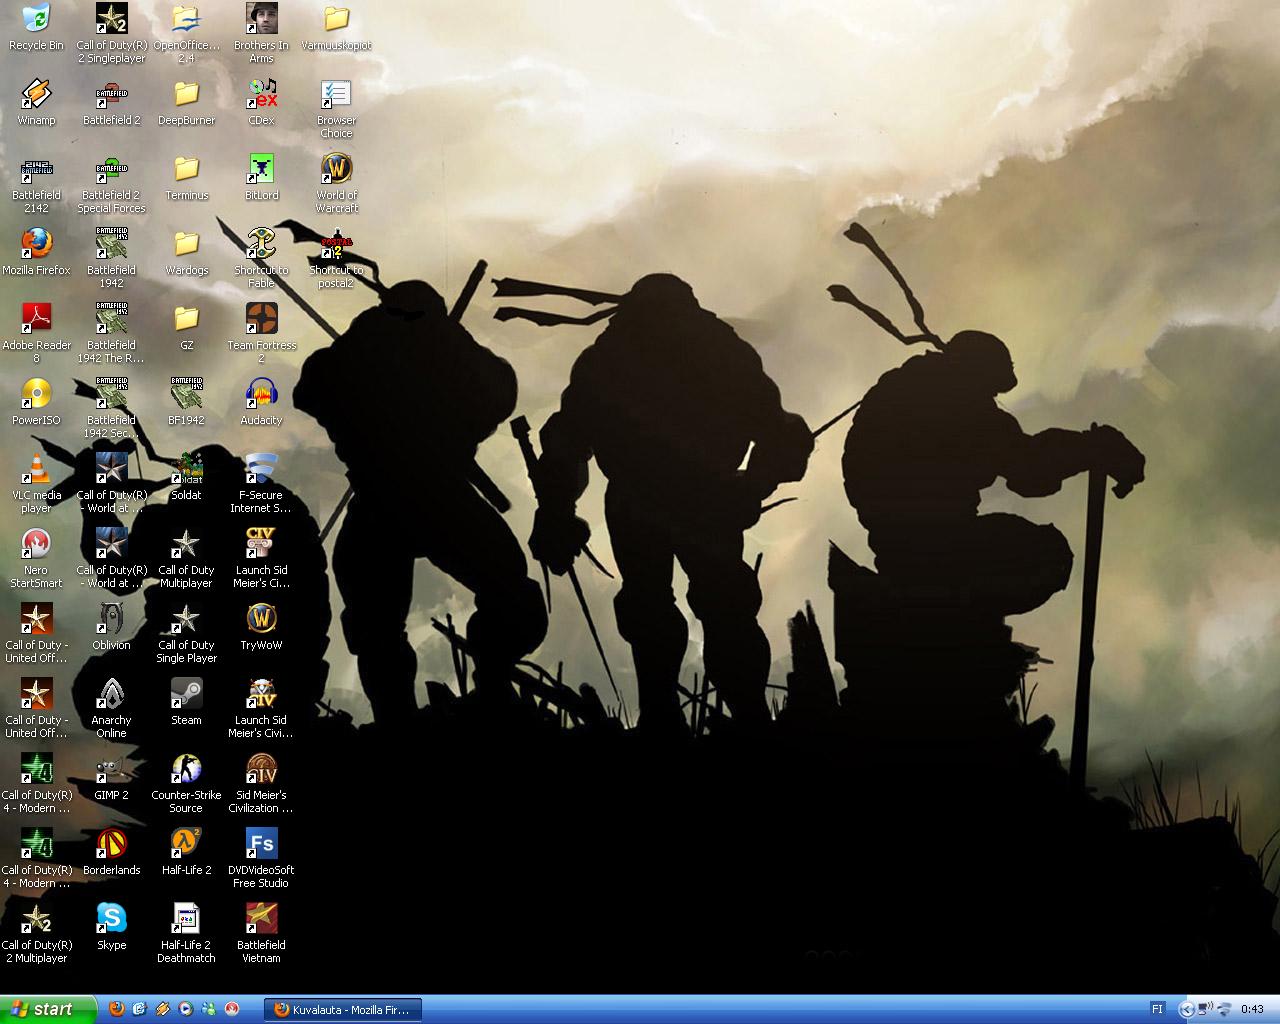1280x1024 pixels.
Task: Open the Windows start menu
Action: click(x=48, y=1009)
